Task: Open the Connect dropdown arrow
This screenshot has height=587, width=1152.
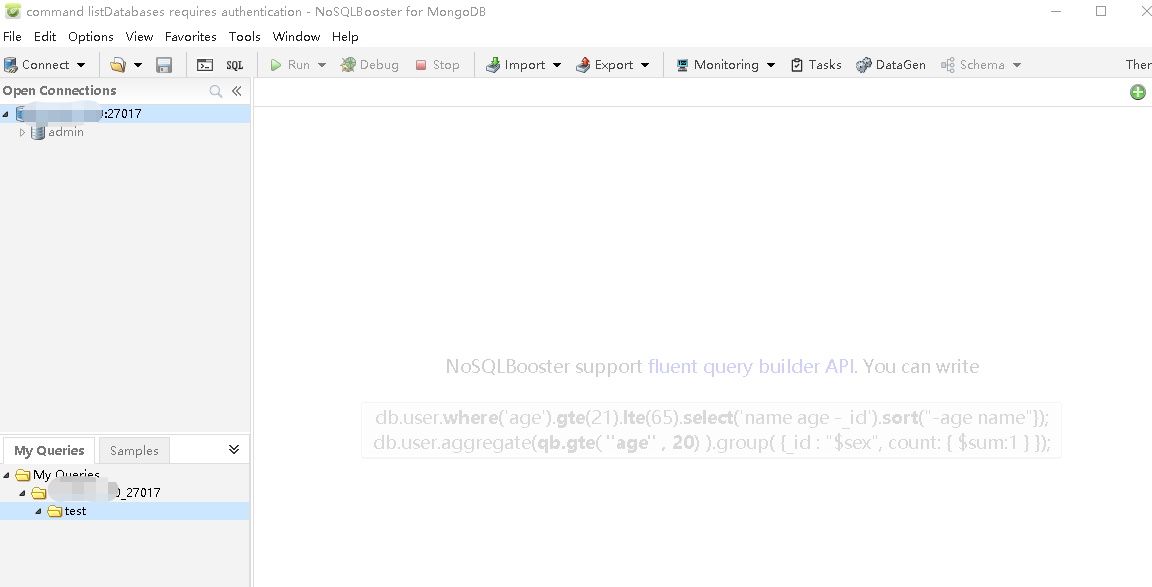Action: (x=81, y=65)
